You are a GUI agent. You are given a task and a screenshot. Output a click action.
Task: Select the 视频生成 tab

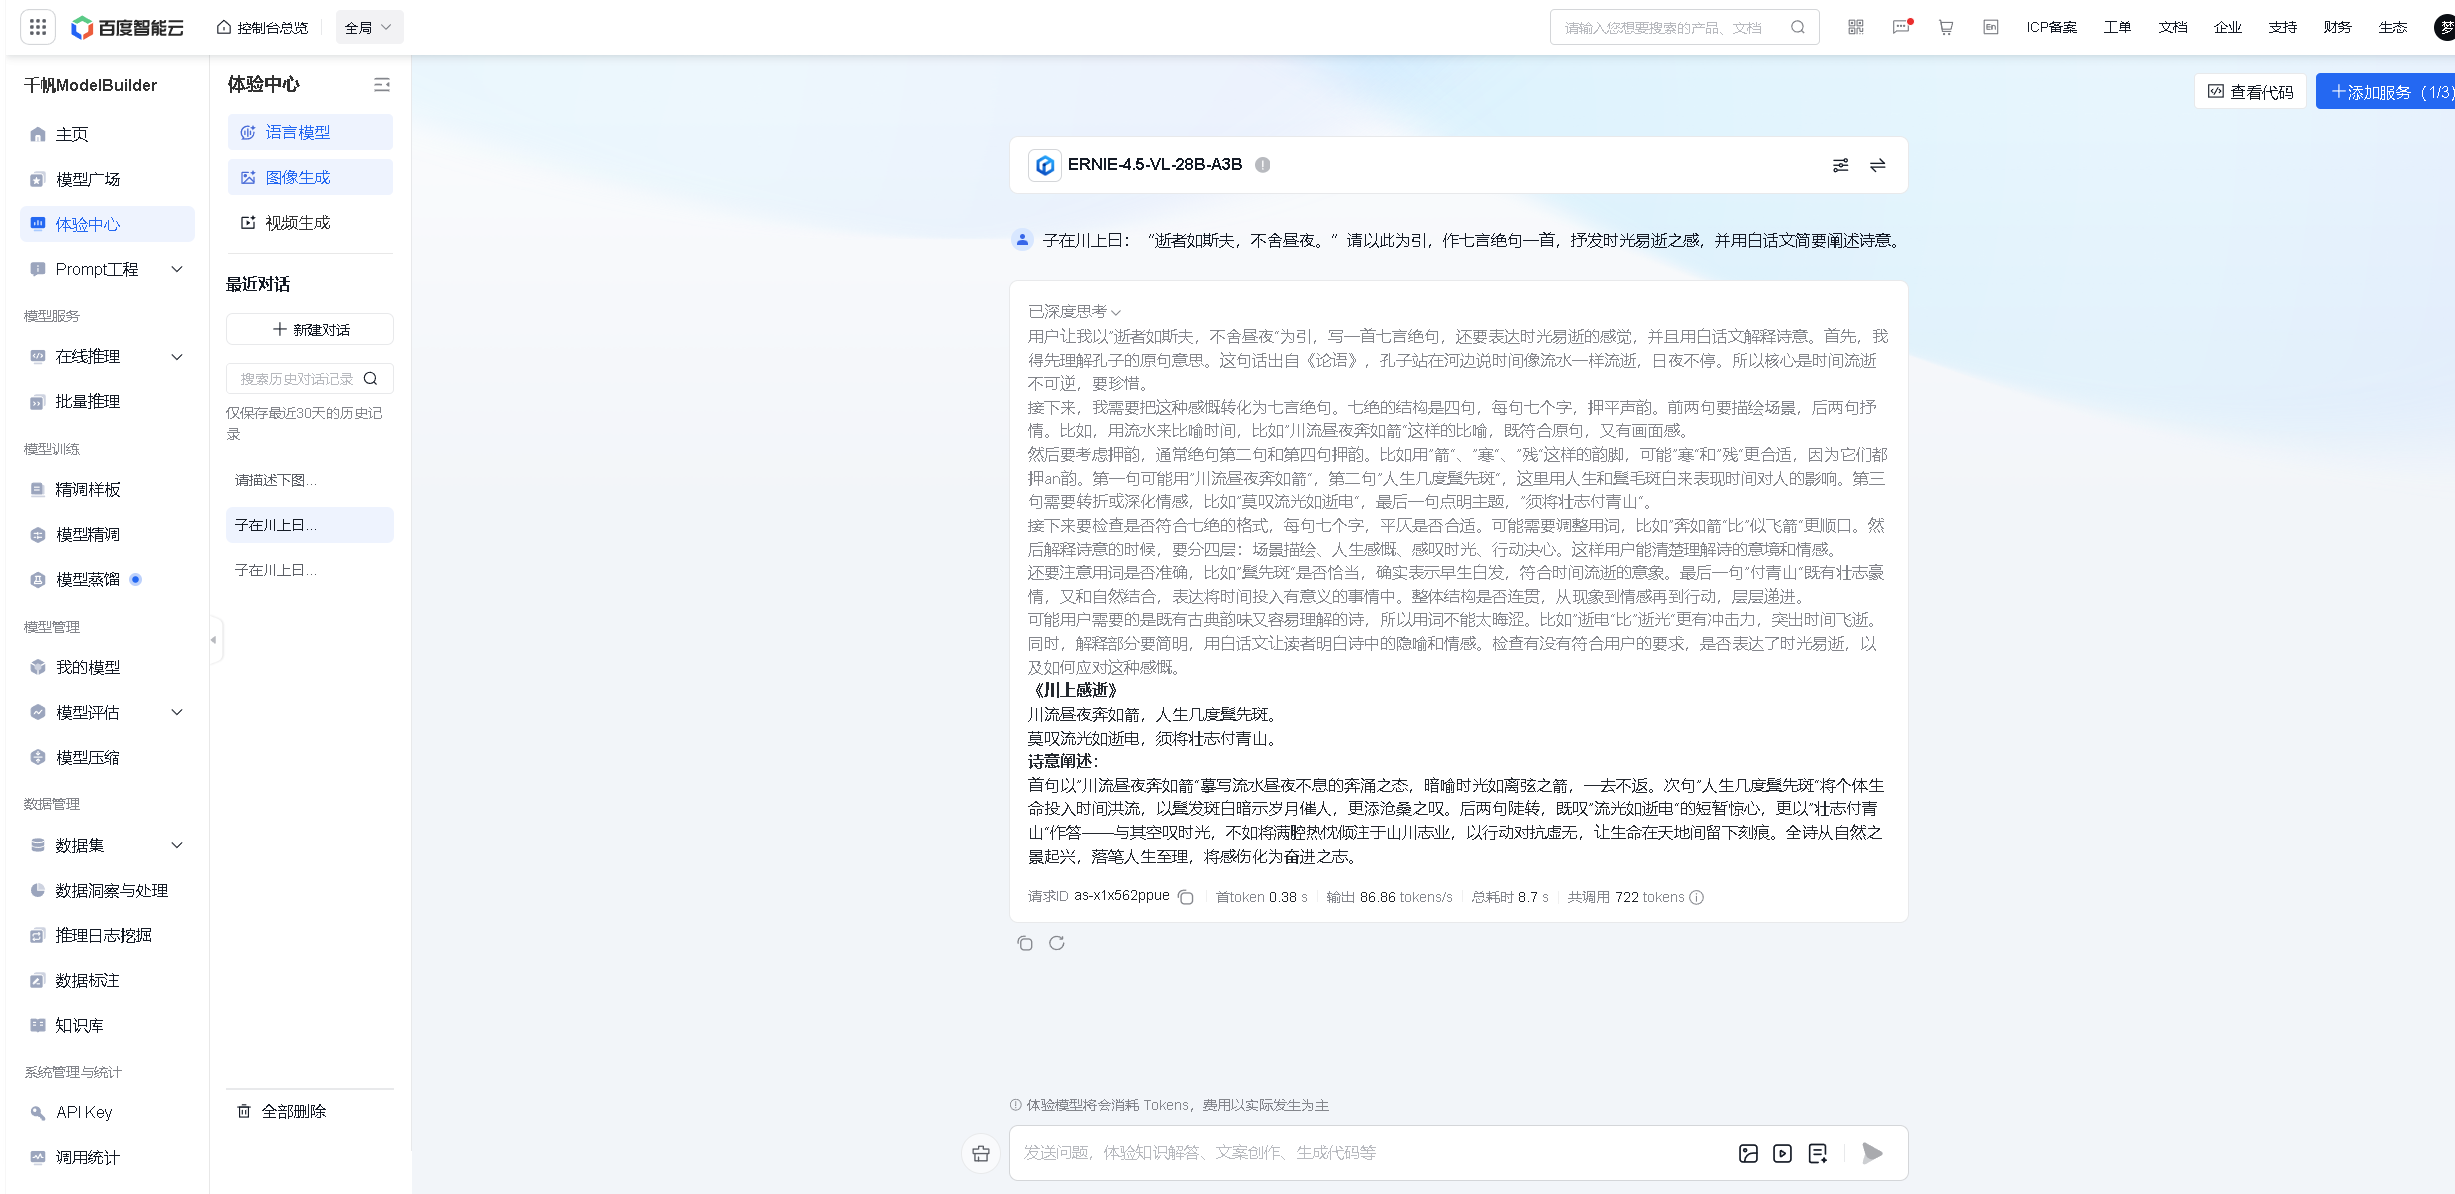(310, 222)
